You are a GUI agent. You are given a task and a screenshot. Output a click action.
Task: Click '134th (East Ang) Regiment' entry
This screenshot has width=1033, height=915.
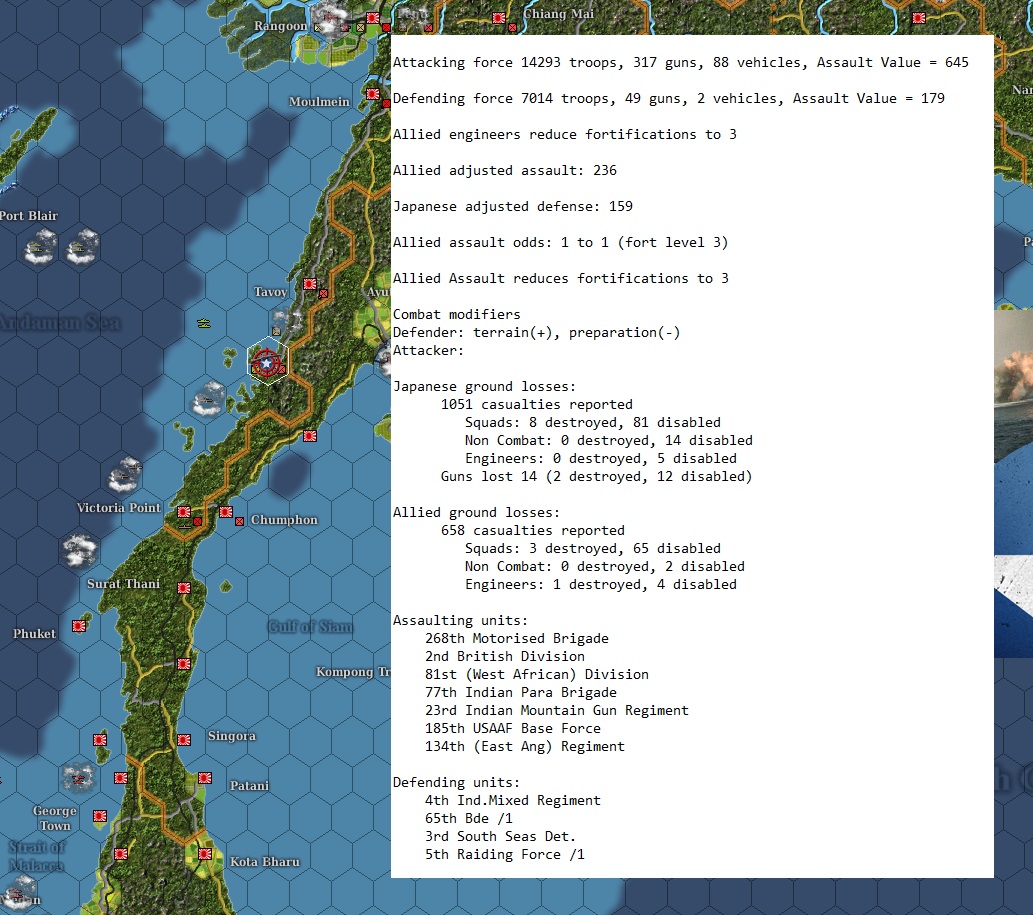click(x=524, y=746)
